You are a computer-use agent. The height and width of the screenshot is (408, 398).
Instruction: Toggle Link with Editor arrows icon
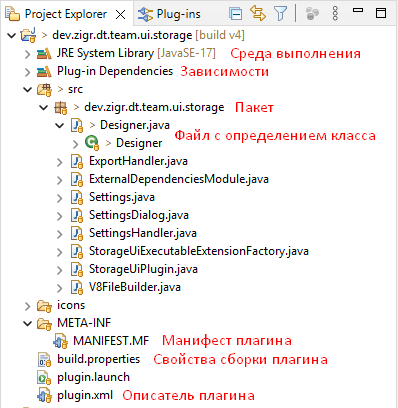pyautogui.click(x=258, y=14)
